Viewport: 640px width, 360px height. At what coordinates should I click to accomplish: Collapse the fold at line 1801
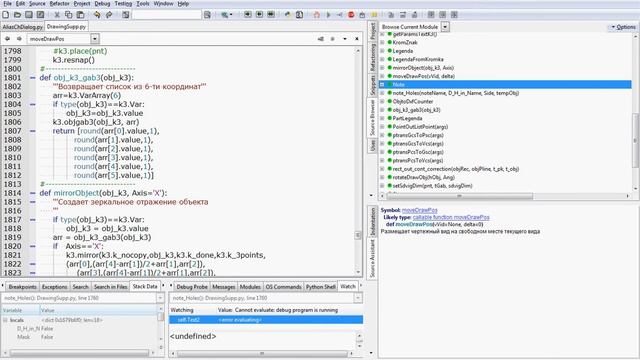[x=33, y=78]
